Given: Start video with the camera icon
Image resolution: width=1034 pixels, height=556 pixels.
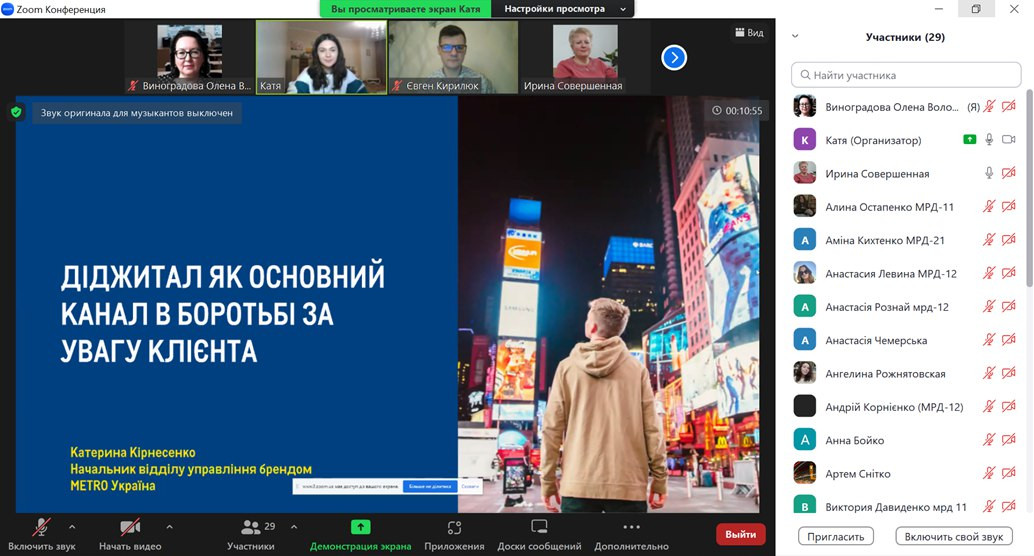Looking at the screenshot, I should pyautogui.click(x=130, y=527).
